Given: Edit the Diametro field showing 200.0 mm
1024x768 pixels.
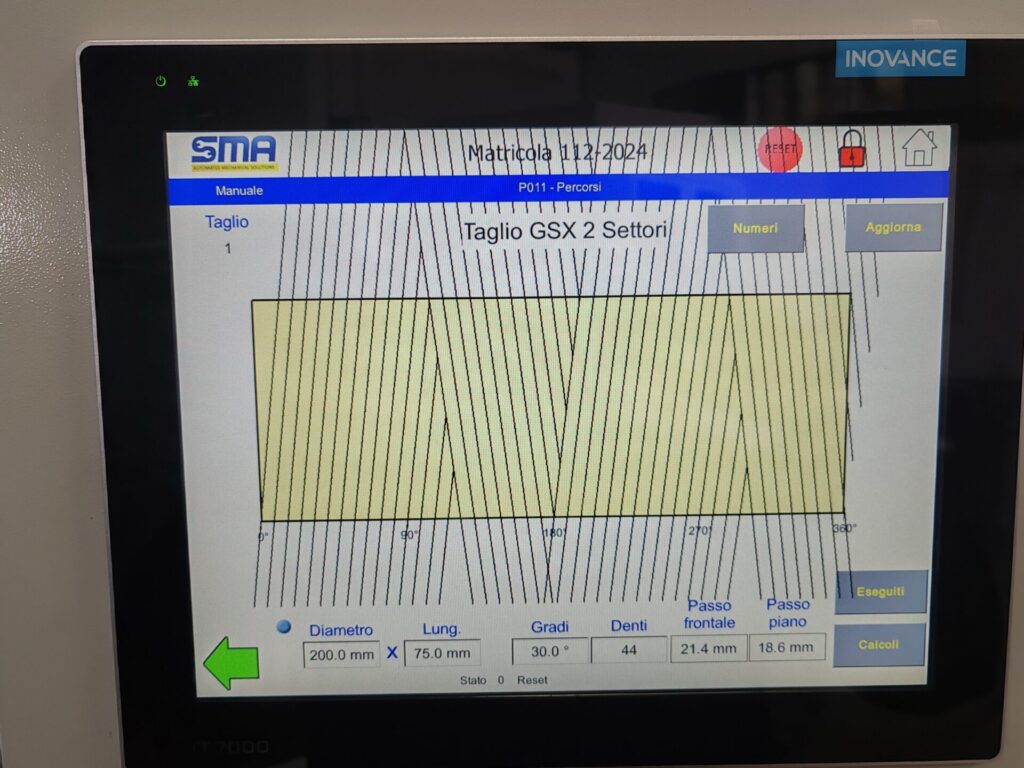Looking at the screenshot, I should tap(341, 653).
